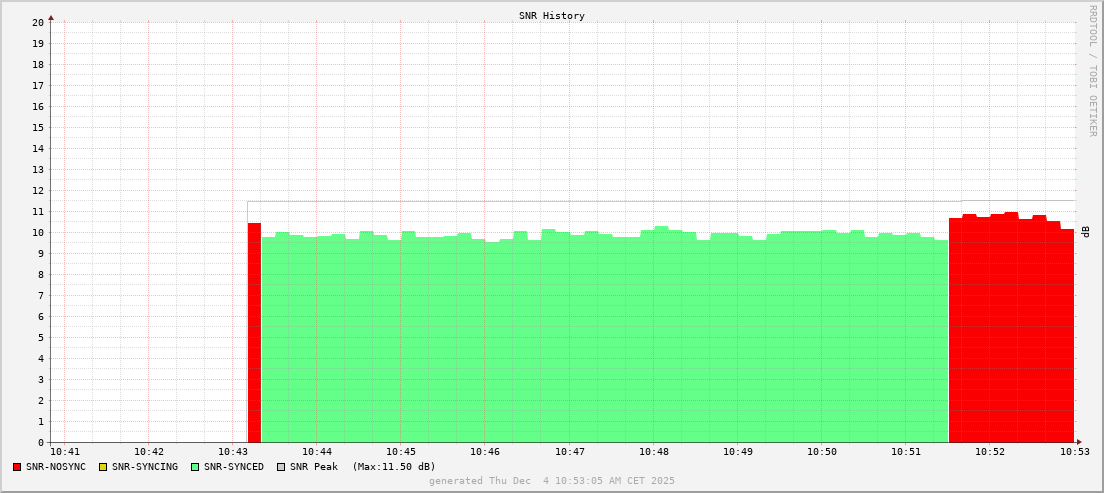Click the 10:50 time axis label
This screenshot has height=493, width=1104.
pyautogui.click(x=822, y=452)
